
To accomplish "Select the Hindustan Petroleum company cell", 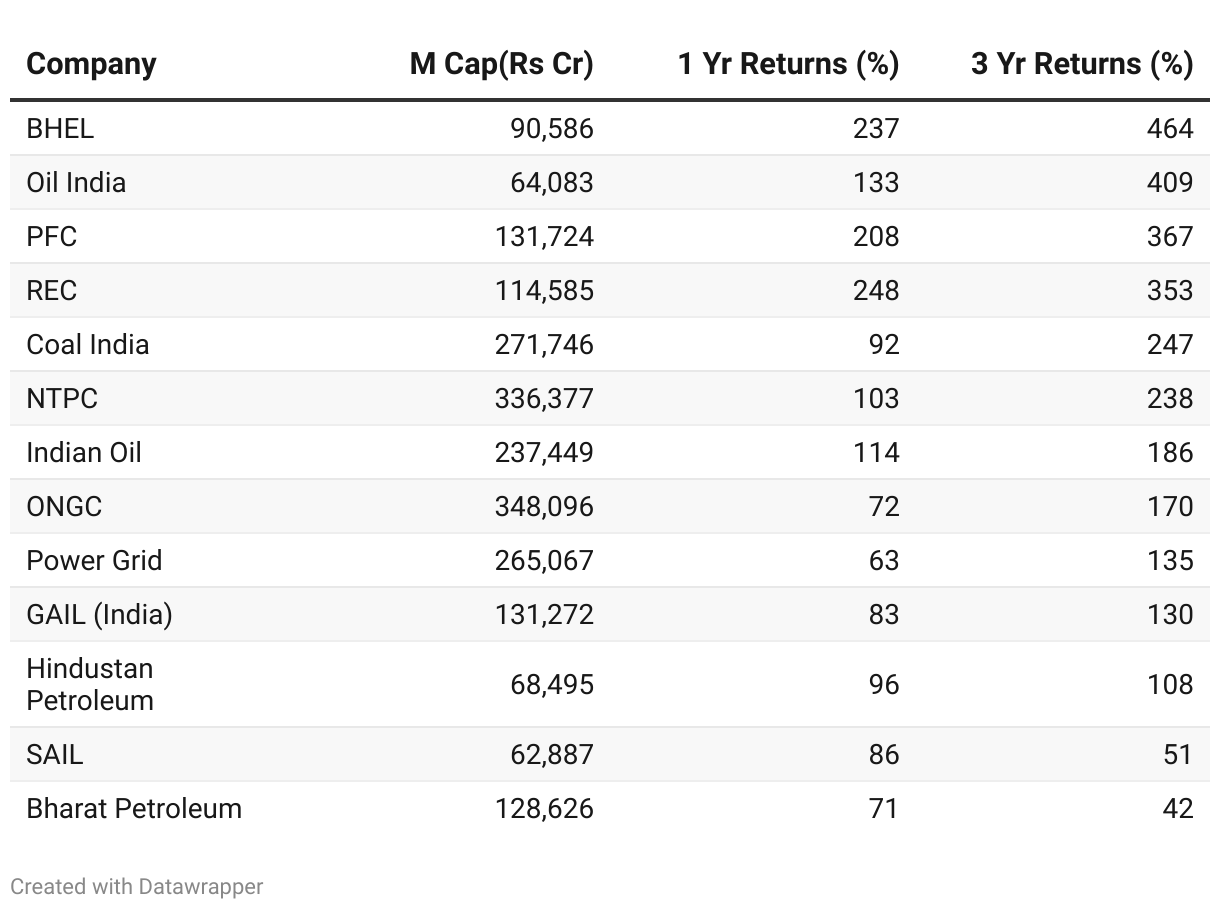I will pos(90,684).
